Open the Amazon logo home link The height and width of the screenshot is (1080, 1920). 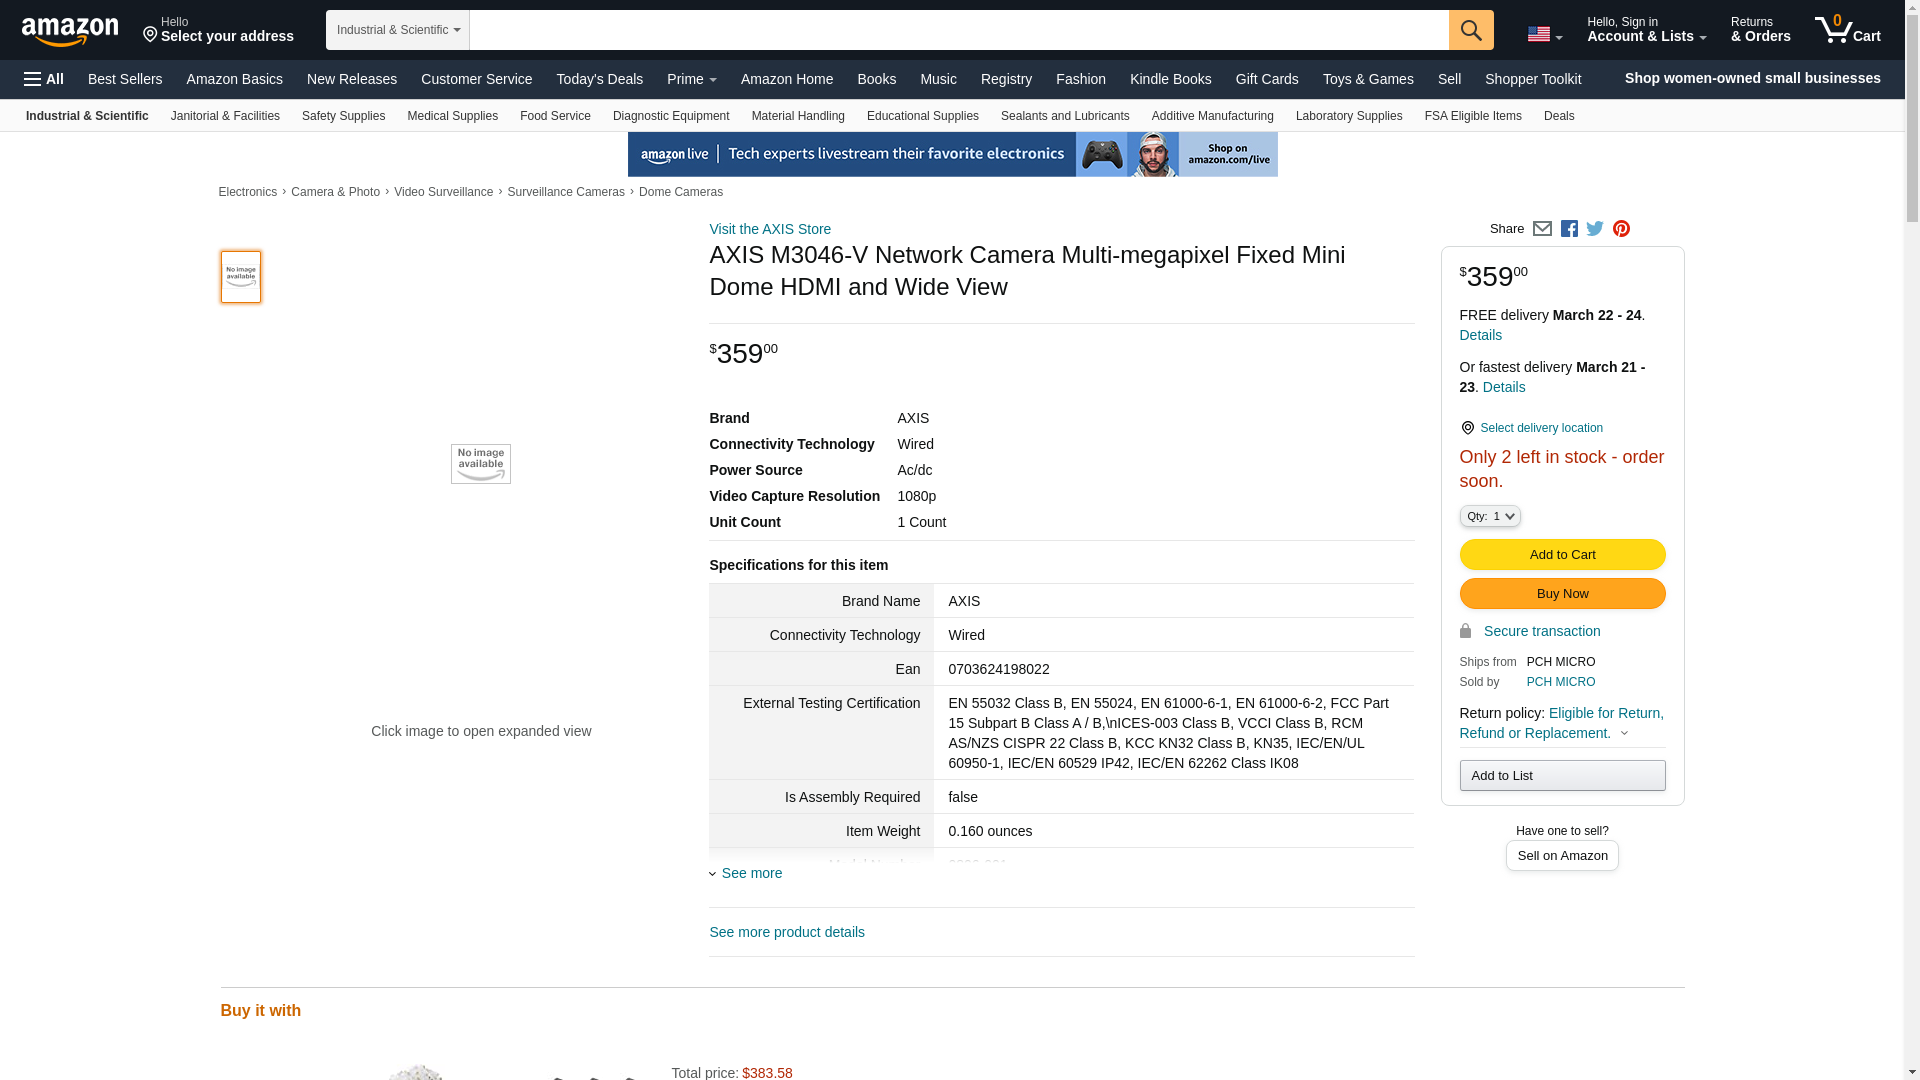pyautogui.click(x=70, y=32)
